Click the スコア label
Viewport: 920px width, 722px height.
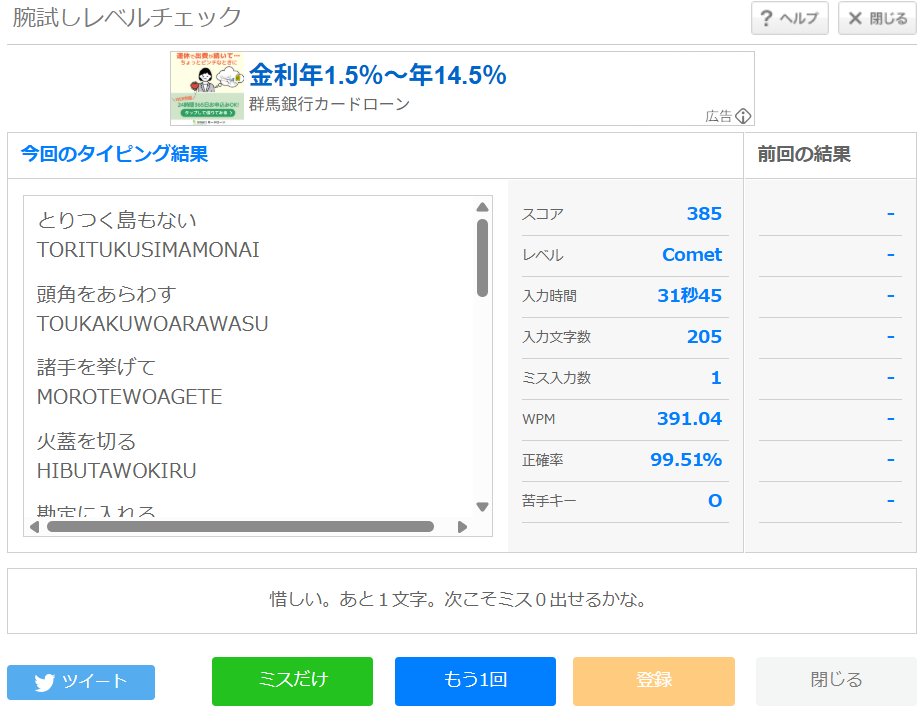point(543,214)
